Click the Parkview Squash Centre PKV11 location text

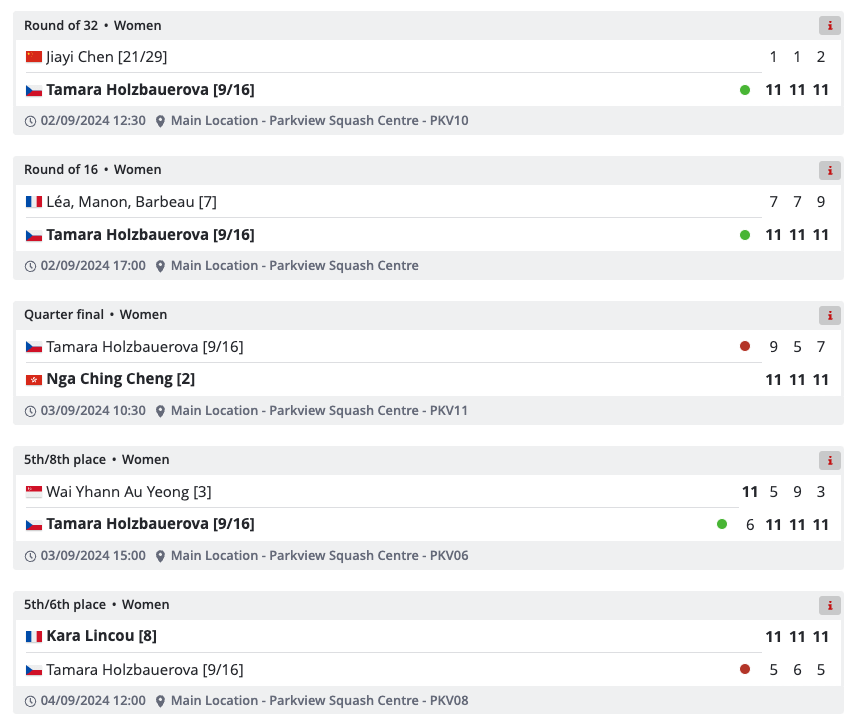[x=319, y=411]
